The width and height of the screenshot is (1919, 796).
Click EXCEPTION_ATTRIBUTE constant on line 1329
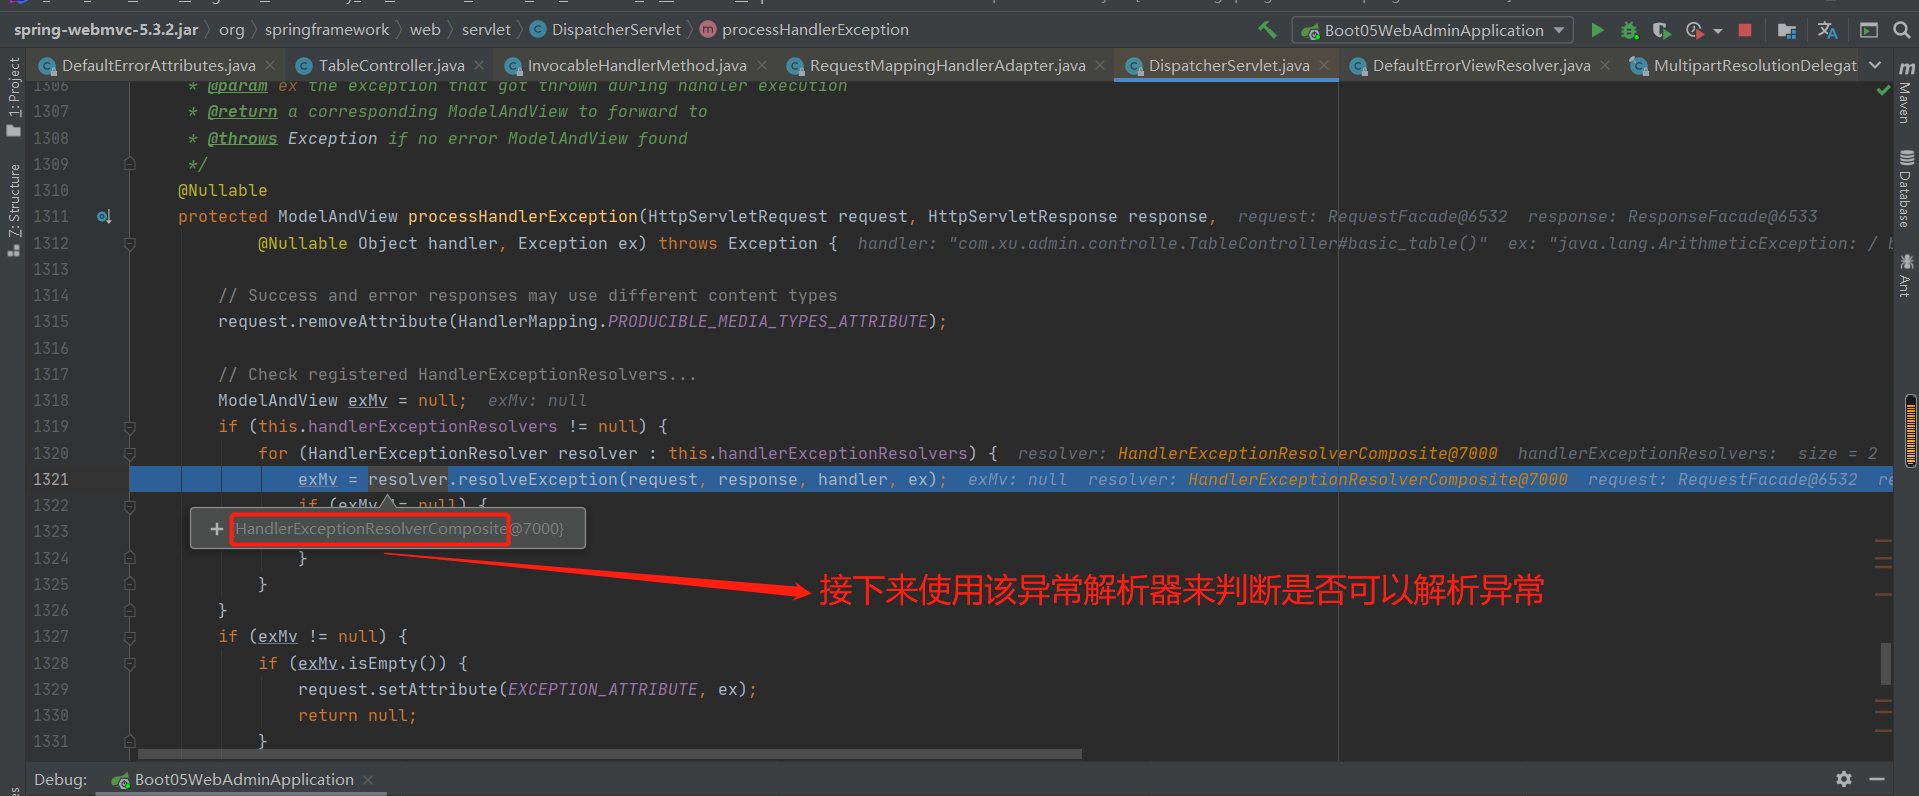pyautogui.click(x=603, y=690)
